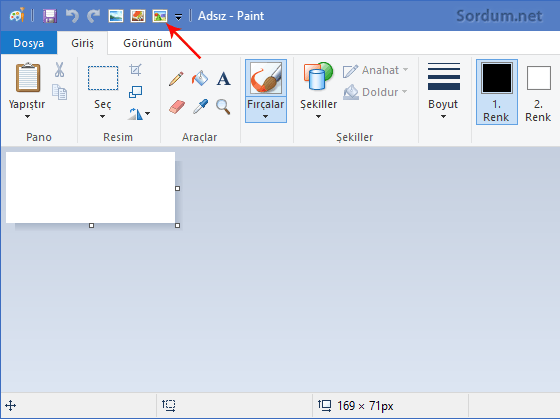Click the first landscape picture quick access icon
The image size is (560, 419).
(116, 16)
